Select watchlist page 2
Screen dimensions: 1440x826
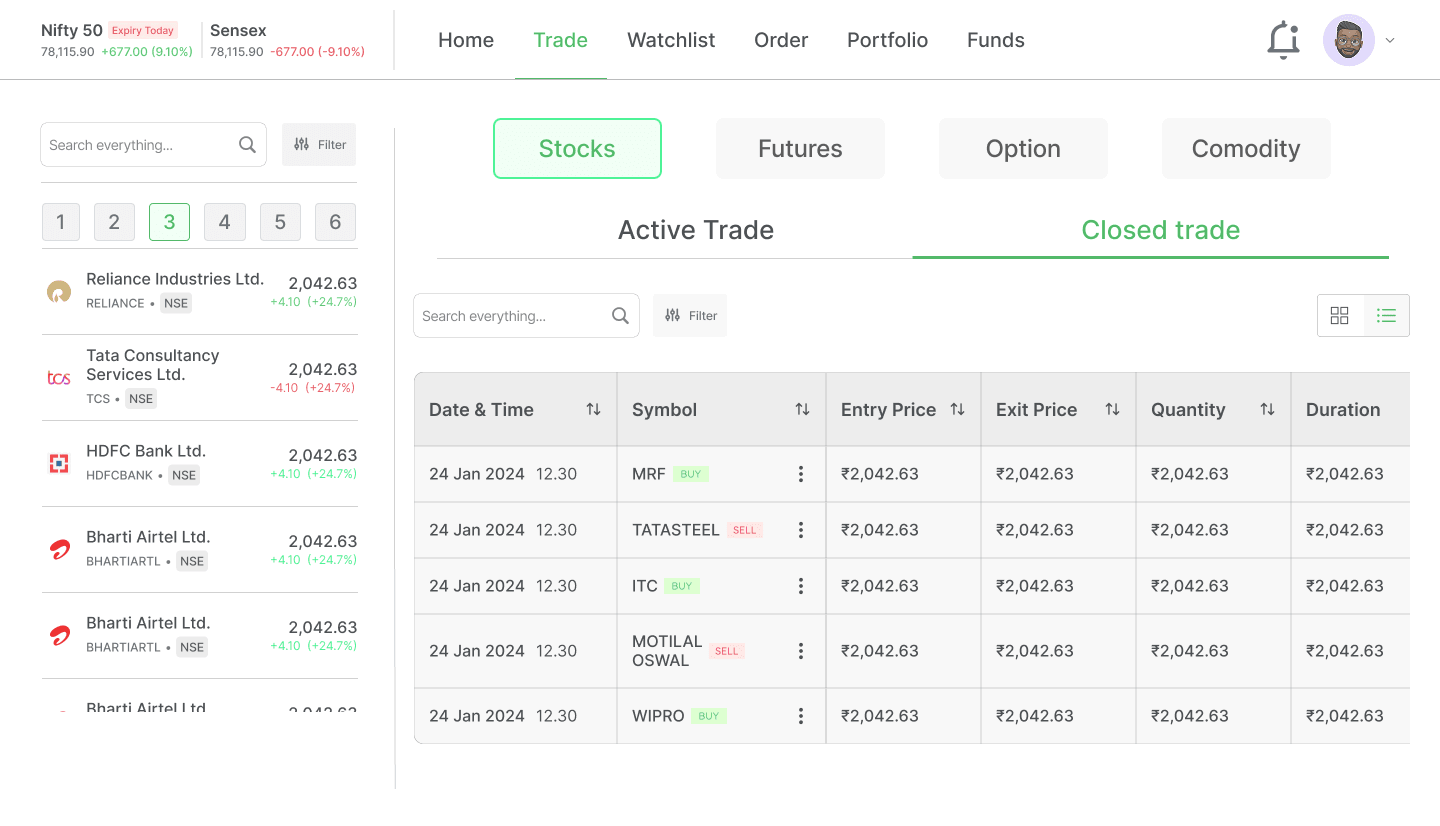coord(114,222)
